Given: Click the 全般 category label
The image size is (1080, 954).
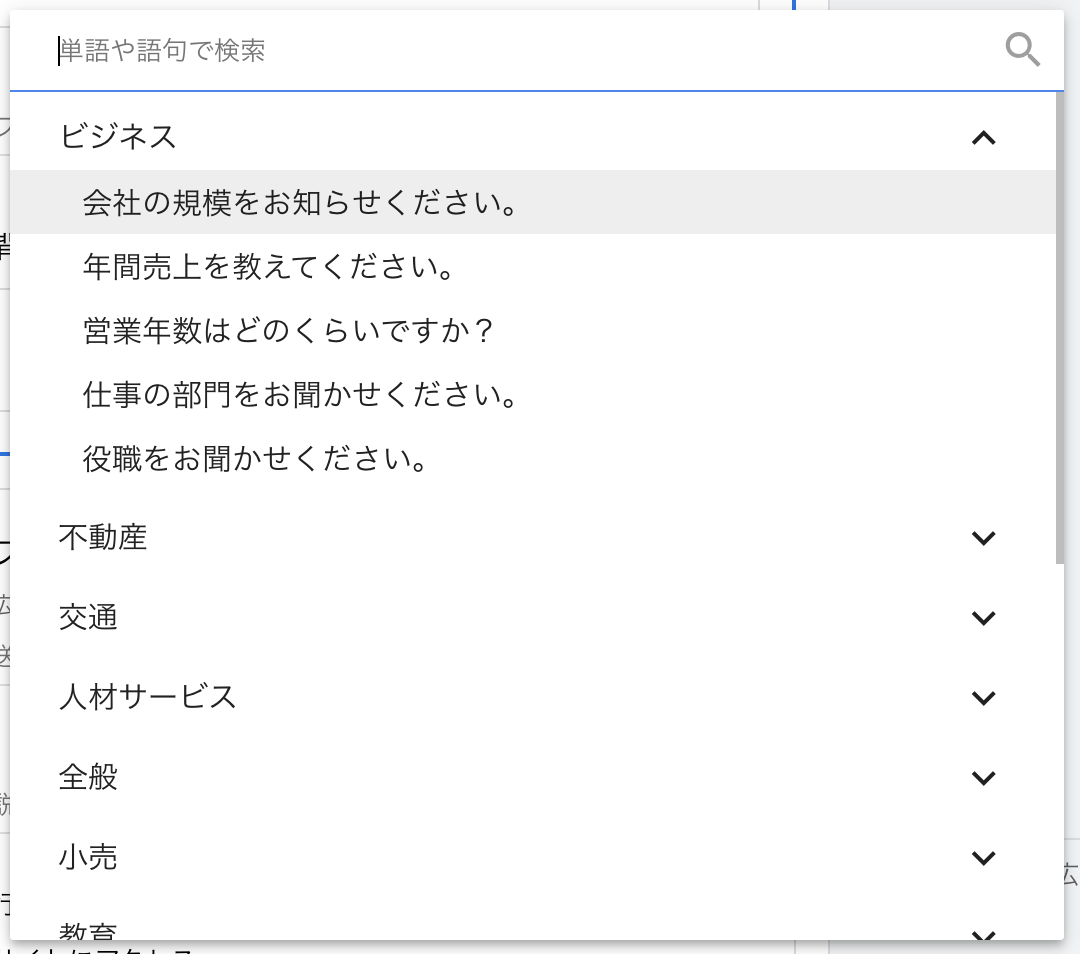Looking at the screenshot, I should point(88,777).
